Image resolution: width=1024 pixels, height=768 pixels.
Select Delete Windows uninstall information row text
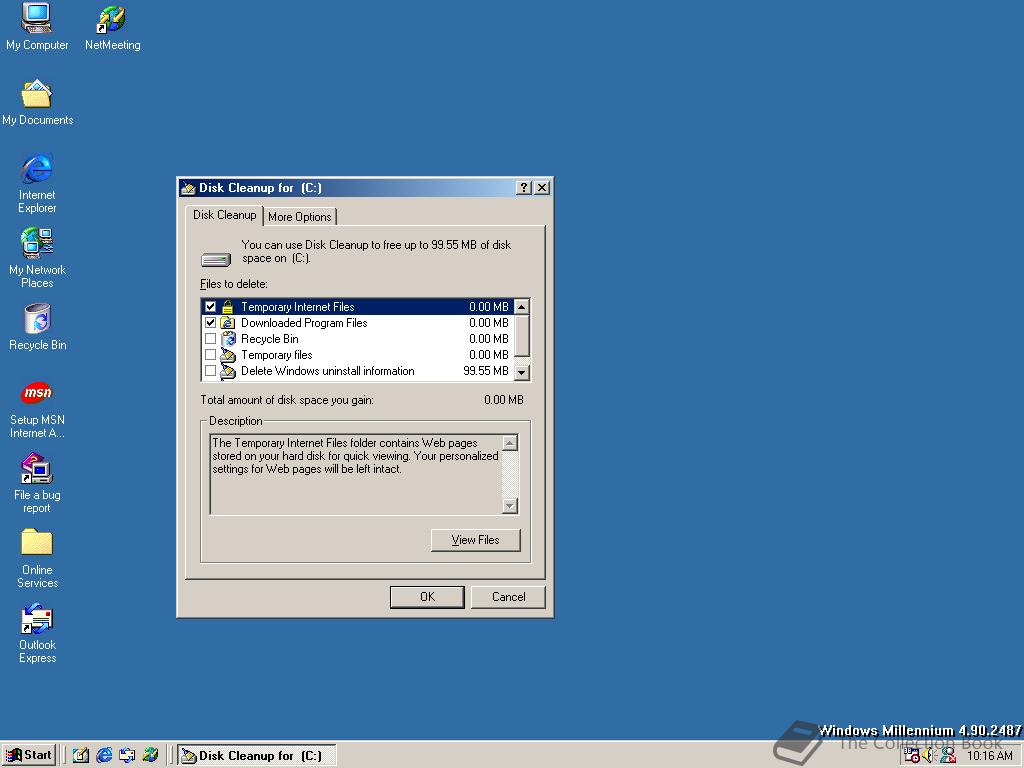tap(327, 371)
